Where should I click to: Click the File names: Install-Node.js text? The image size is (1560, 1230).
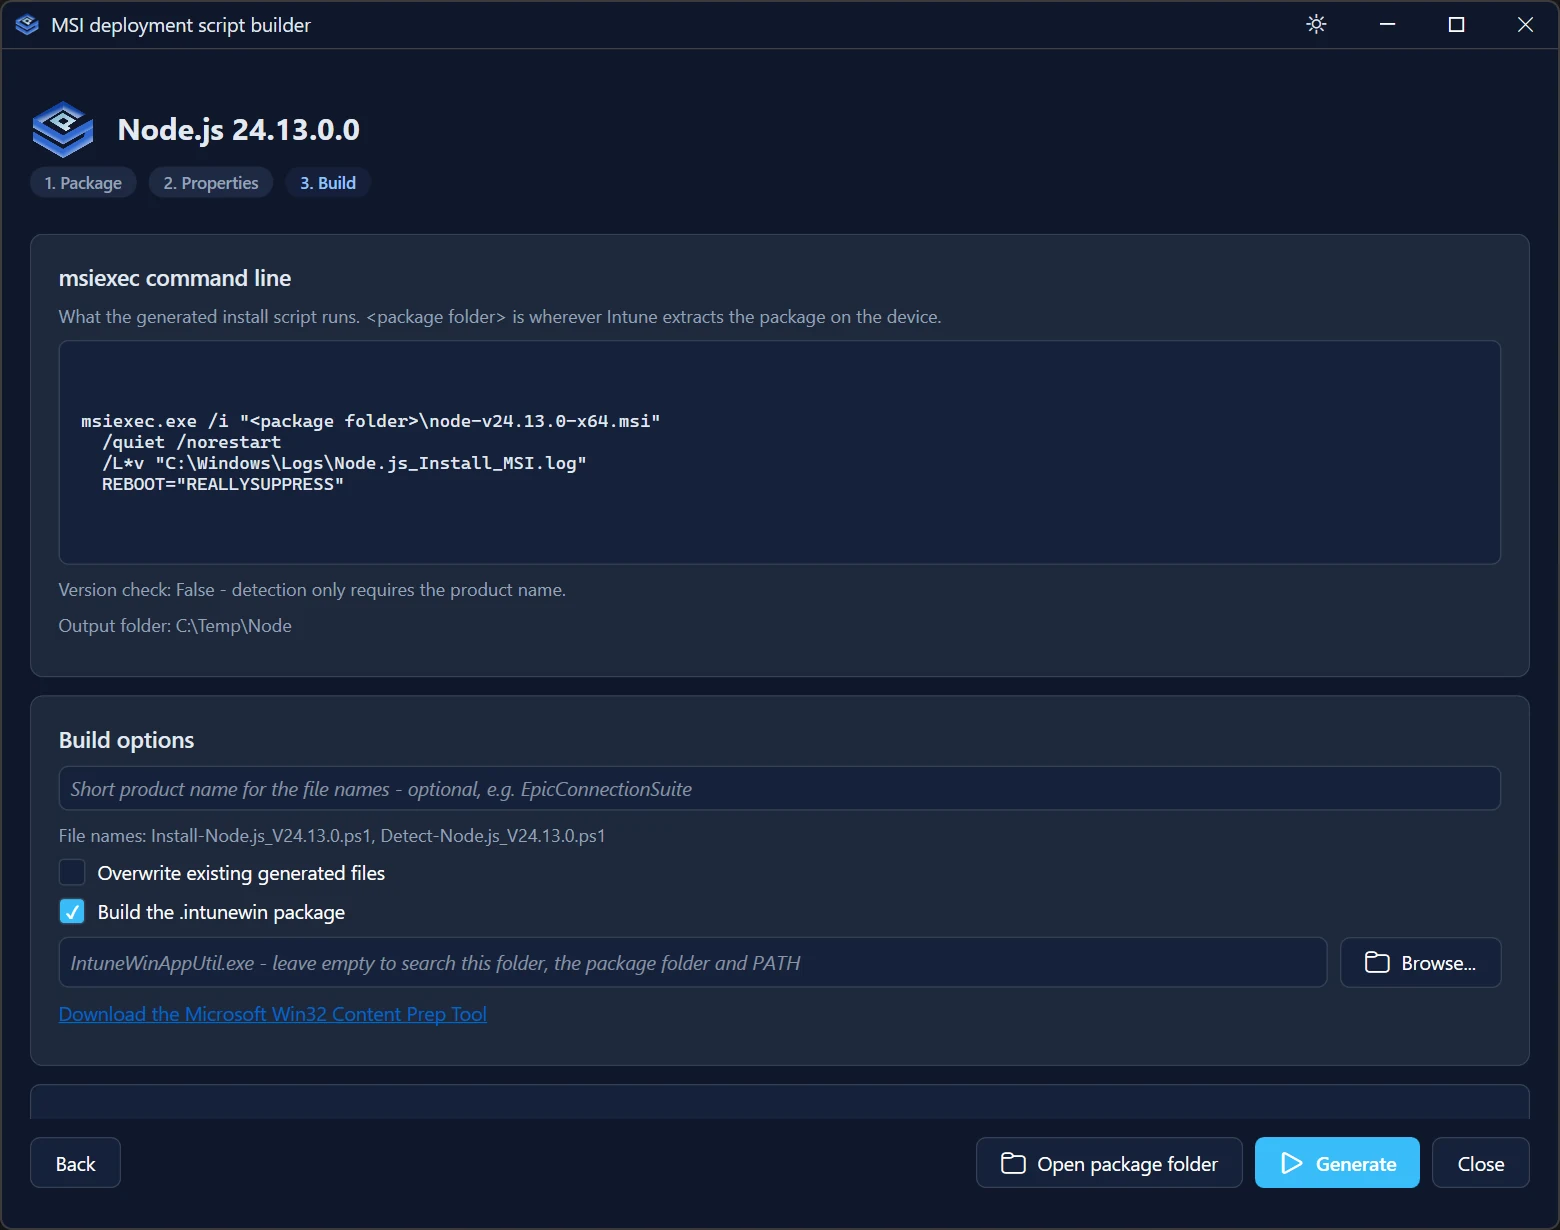click(332, 836)
